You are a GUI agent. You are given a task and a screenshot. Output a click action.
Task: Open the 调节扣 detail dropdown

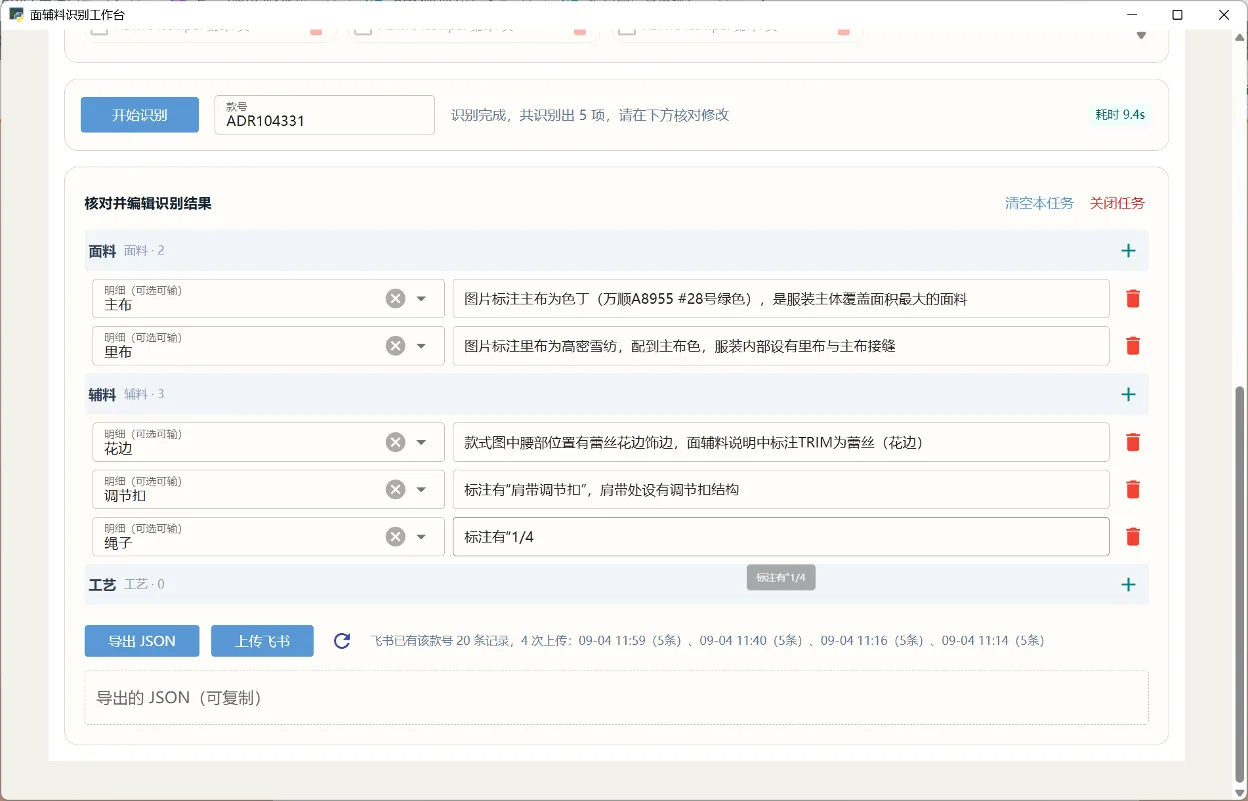(x=421, y=489)
